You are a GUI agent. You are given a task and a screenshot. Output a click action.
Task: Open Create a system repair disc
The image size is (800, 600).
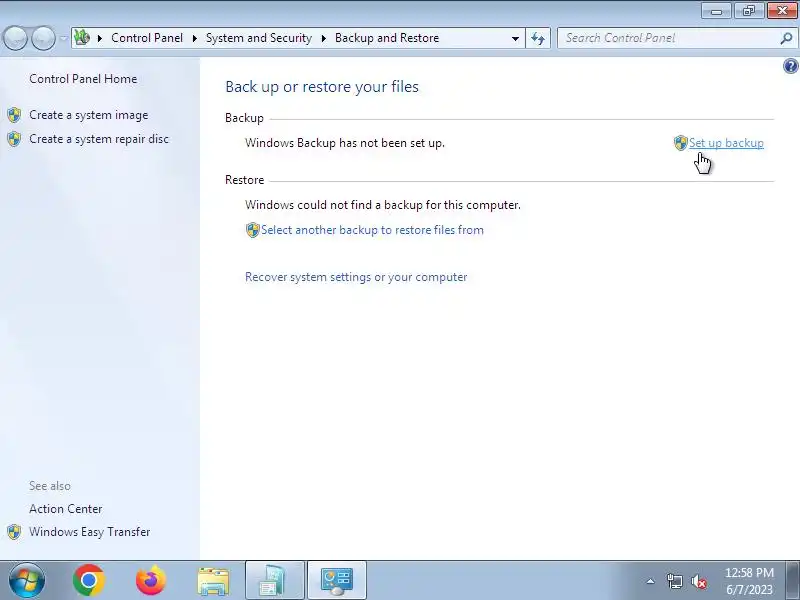tap(98, 139)
